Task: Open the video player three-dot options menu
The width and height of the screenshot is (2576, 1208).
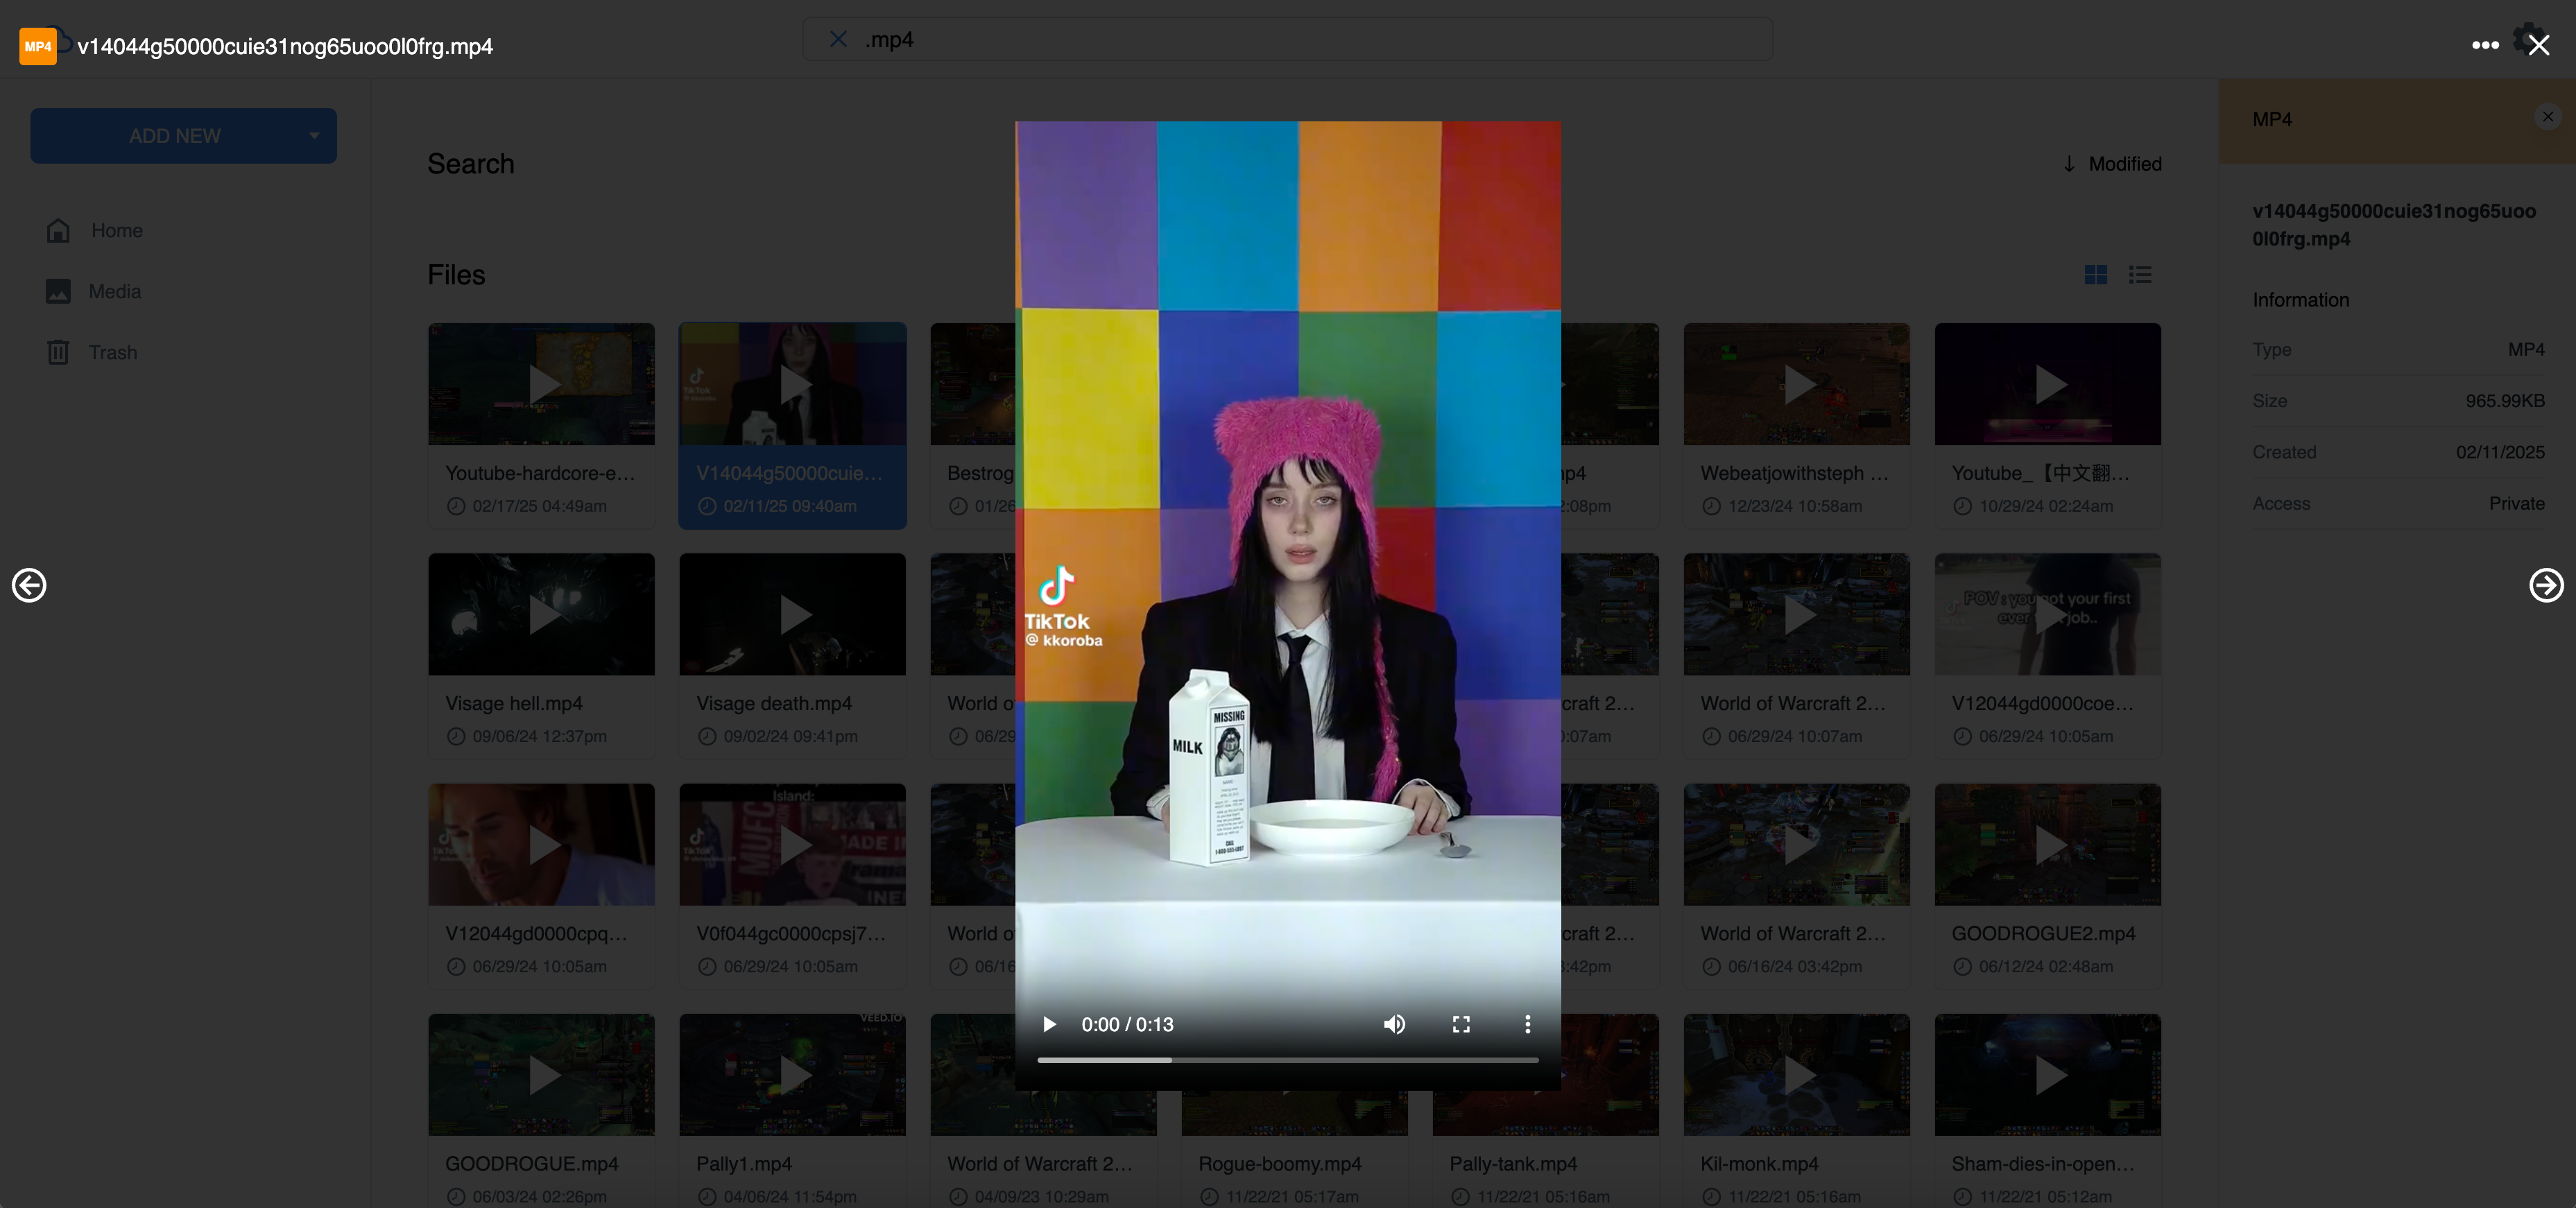Action: click(x=1527, y=1024)
